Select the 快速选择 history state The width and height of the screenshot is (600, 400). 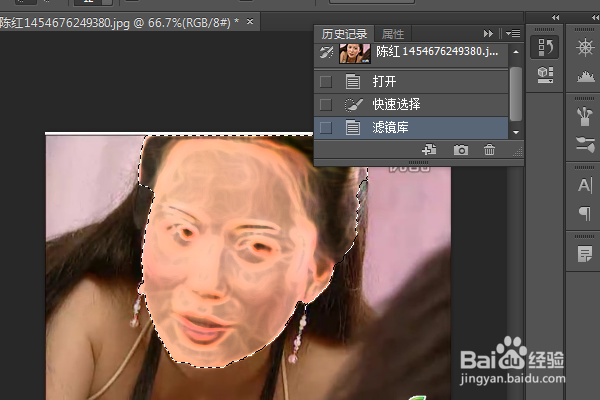coord(411,104)
